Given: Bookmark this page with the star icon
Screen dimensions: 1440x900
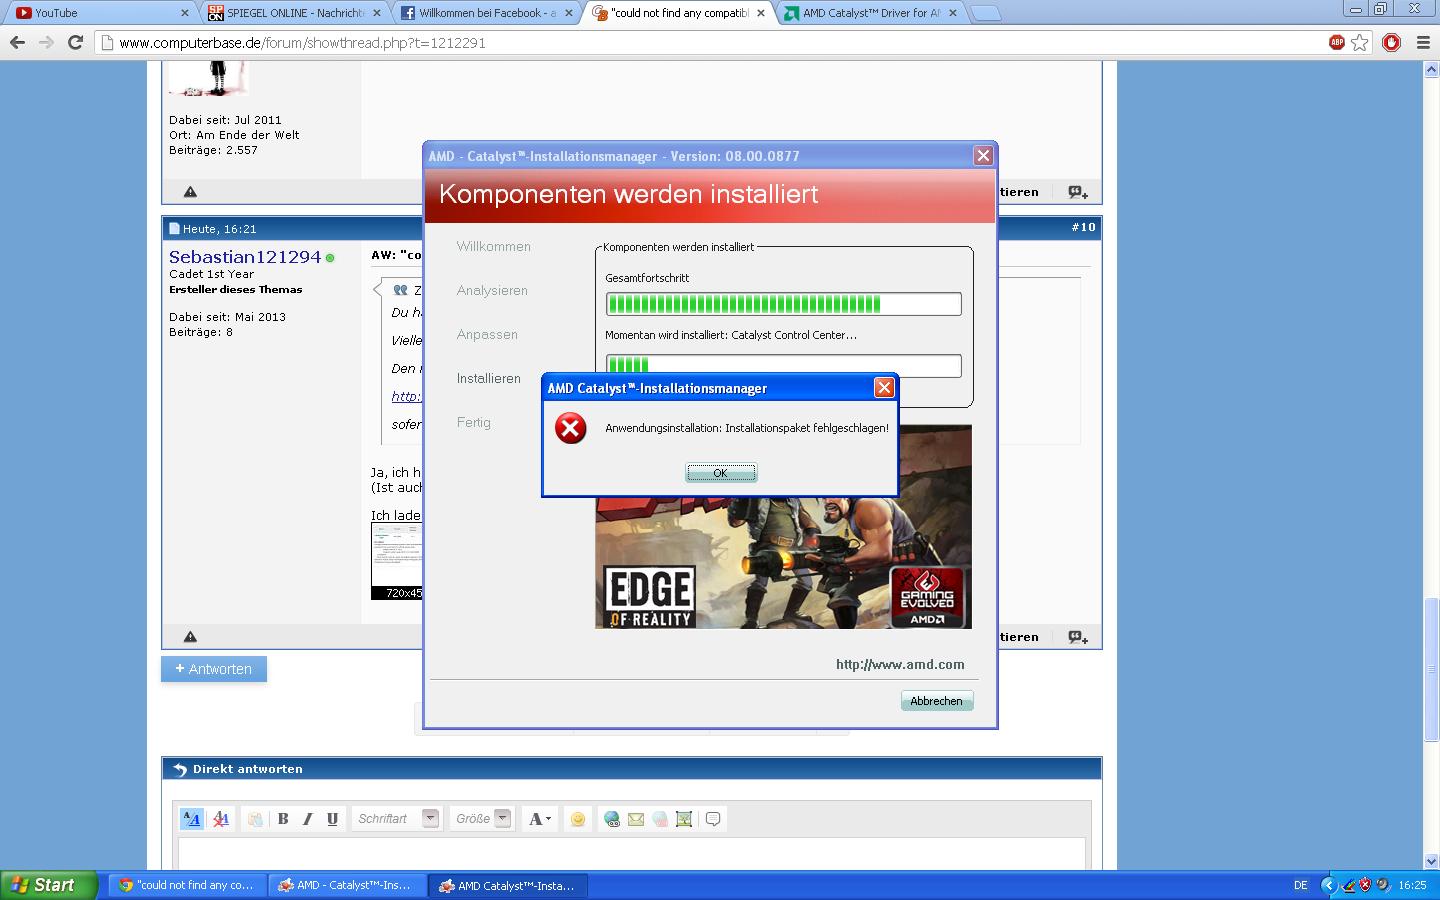Looking at the screenshot, I should tap(1360, 42).
